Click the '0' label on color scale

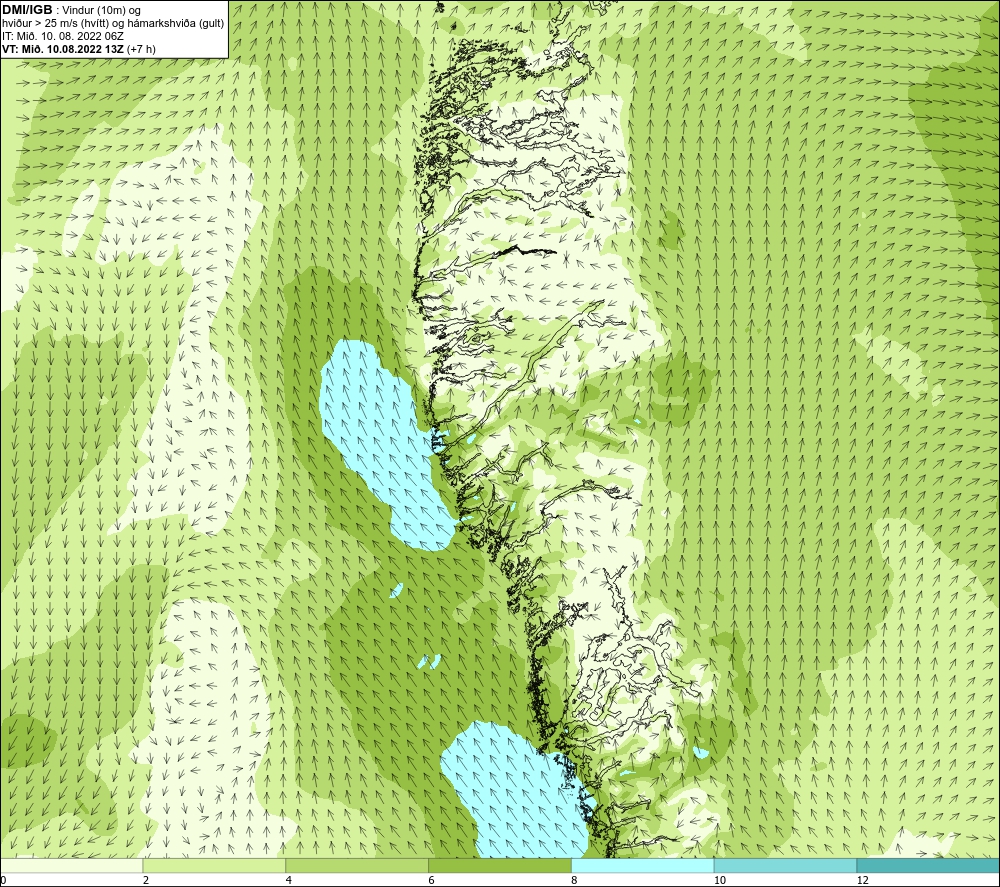coord(3,880)
